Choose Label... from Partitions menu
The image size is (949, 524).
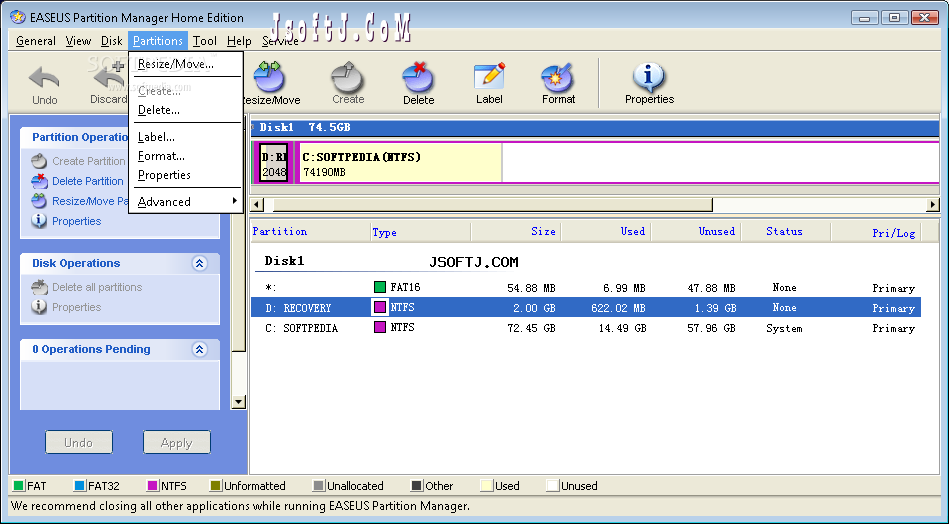coord(186,137)
